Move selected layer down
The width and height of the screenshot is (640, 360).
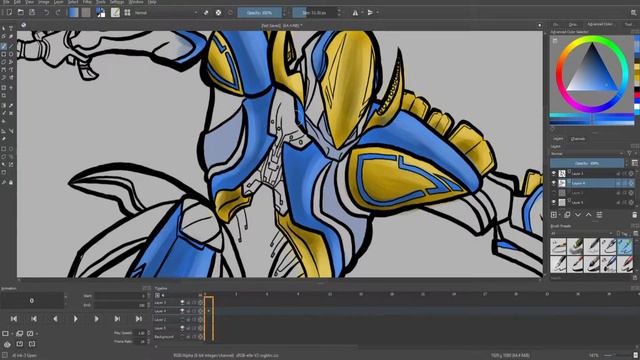coord(578,215)
